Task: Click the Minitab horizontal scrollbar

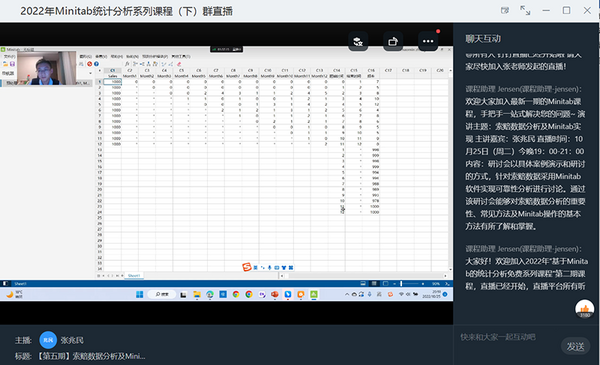Action: [364, 275]
